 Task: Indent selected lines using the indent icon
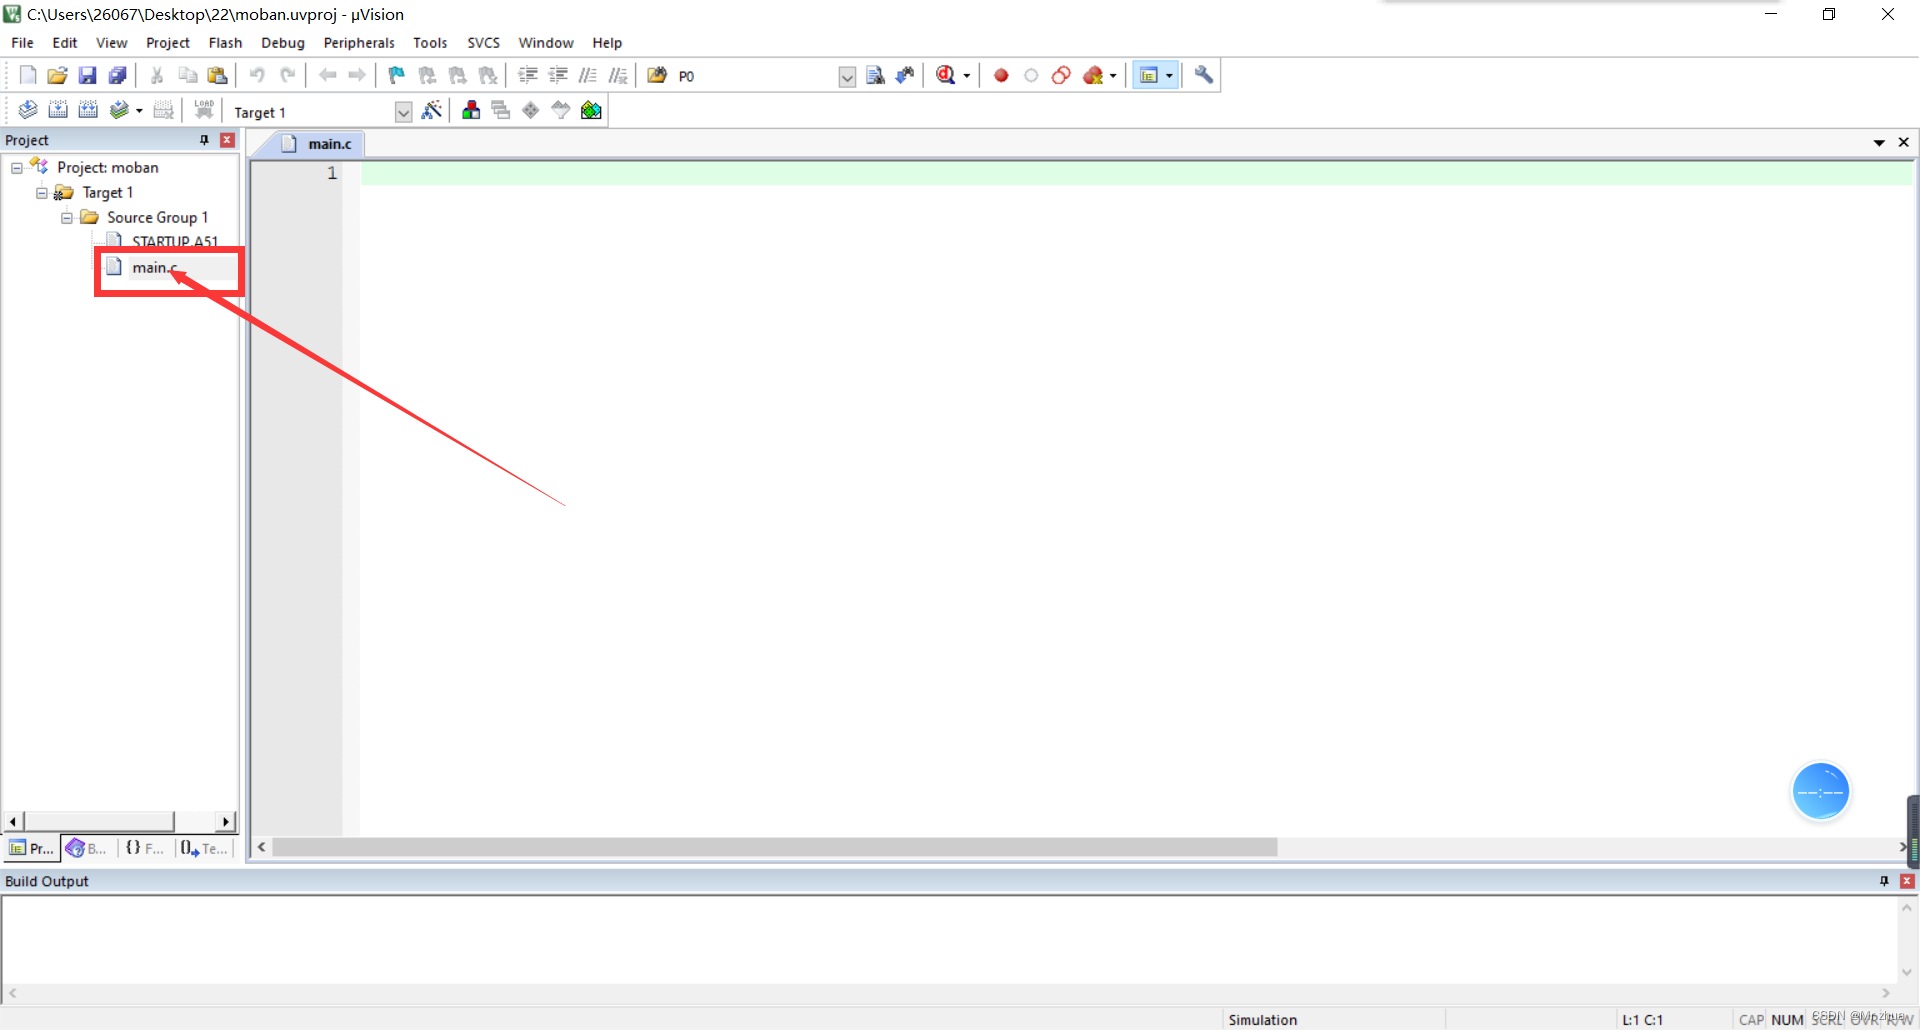point(528,75)
